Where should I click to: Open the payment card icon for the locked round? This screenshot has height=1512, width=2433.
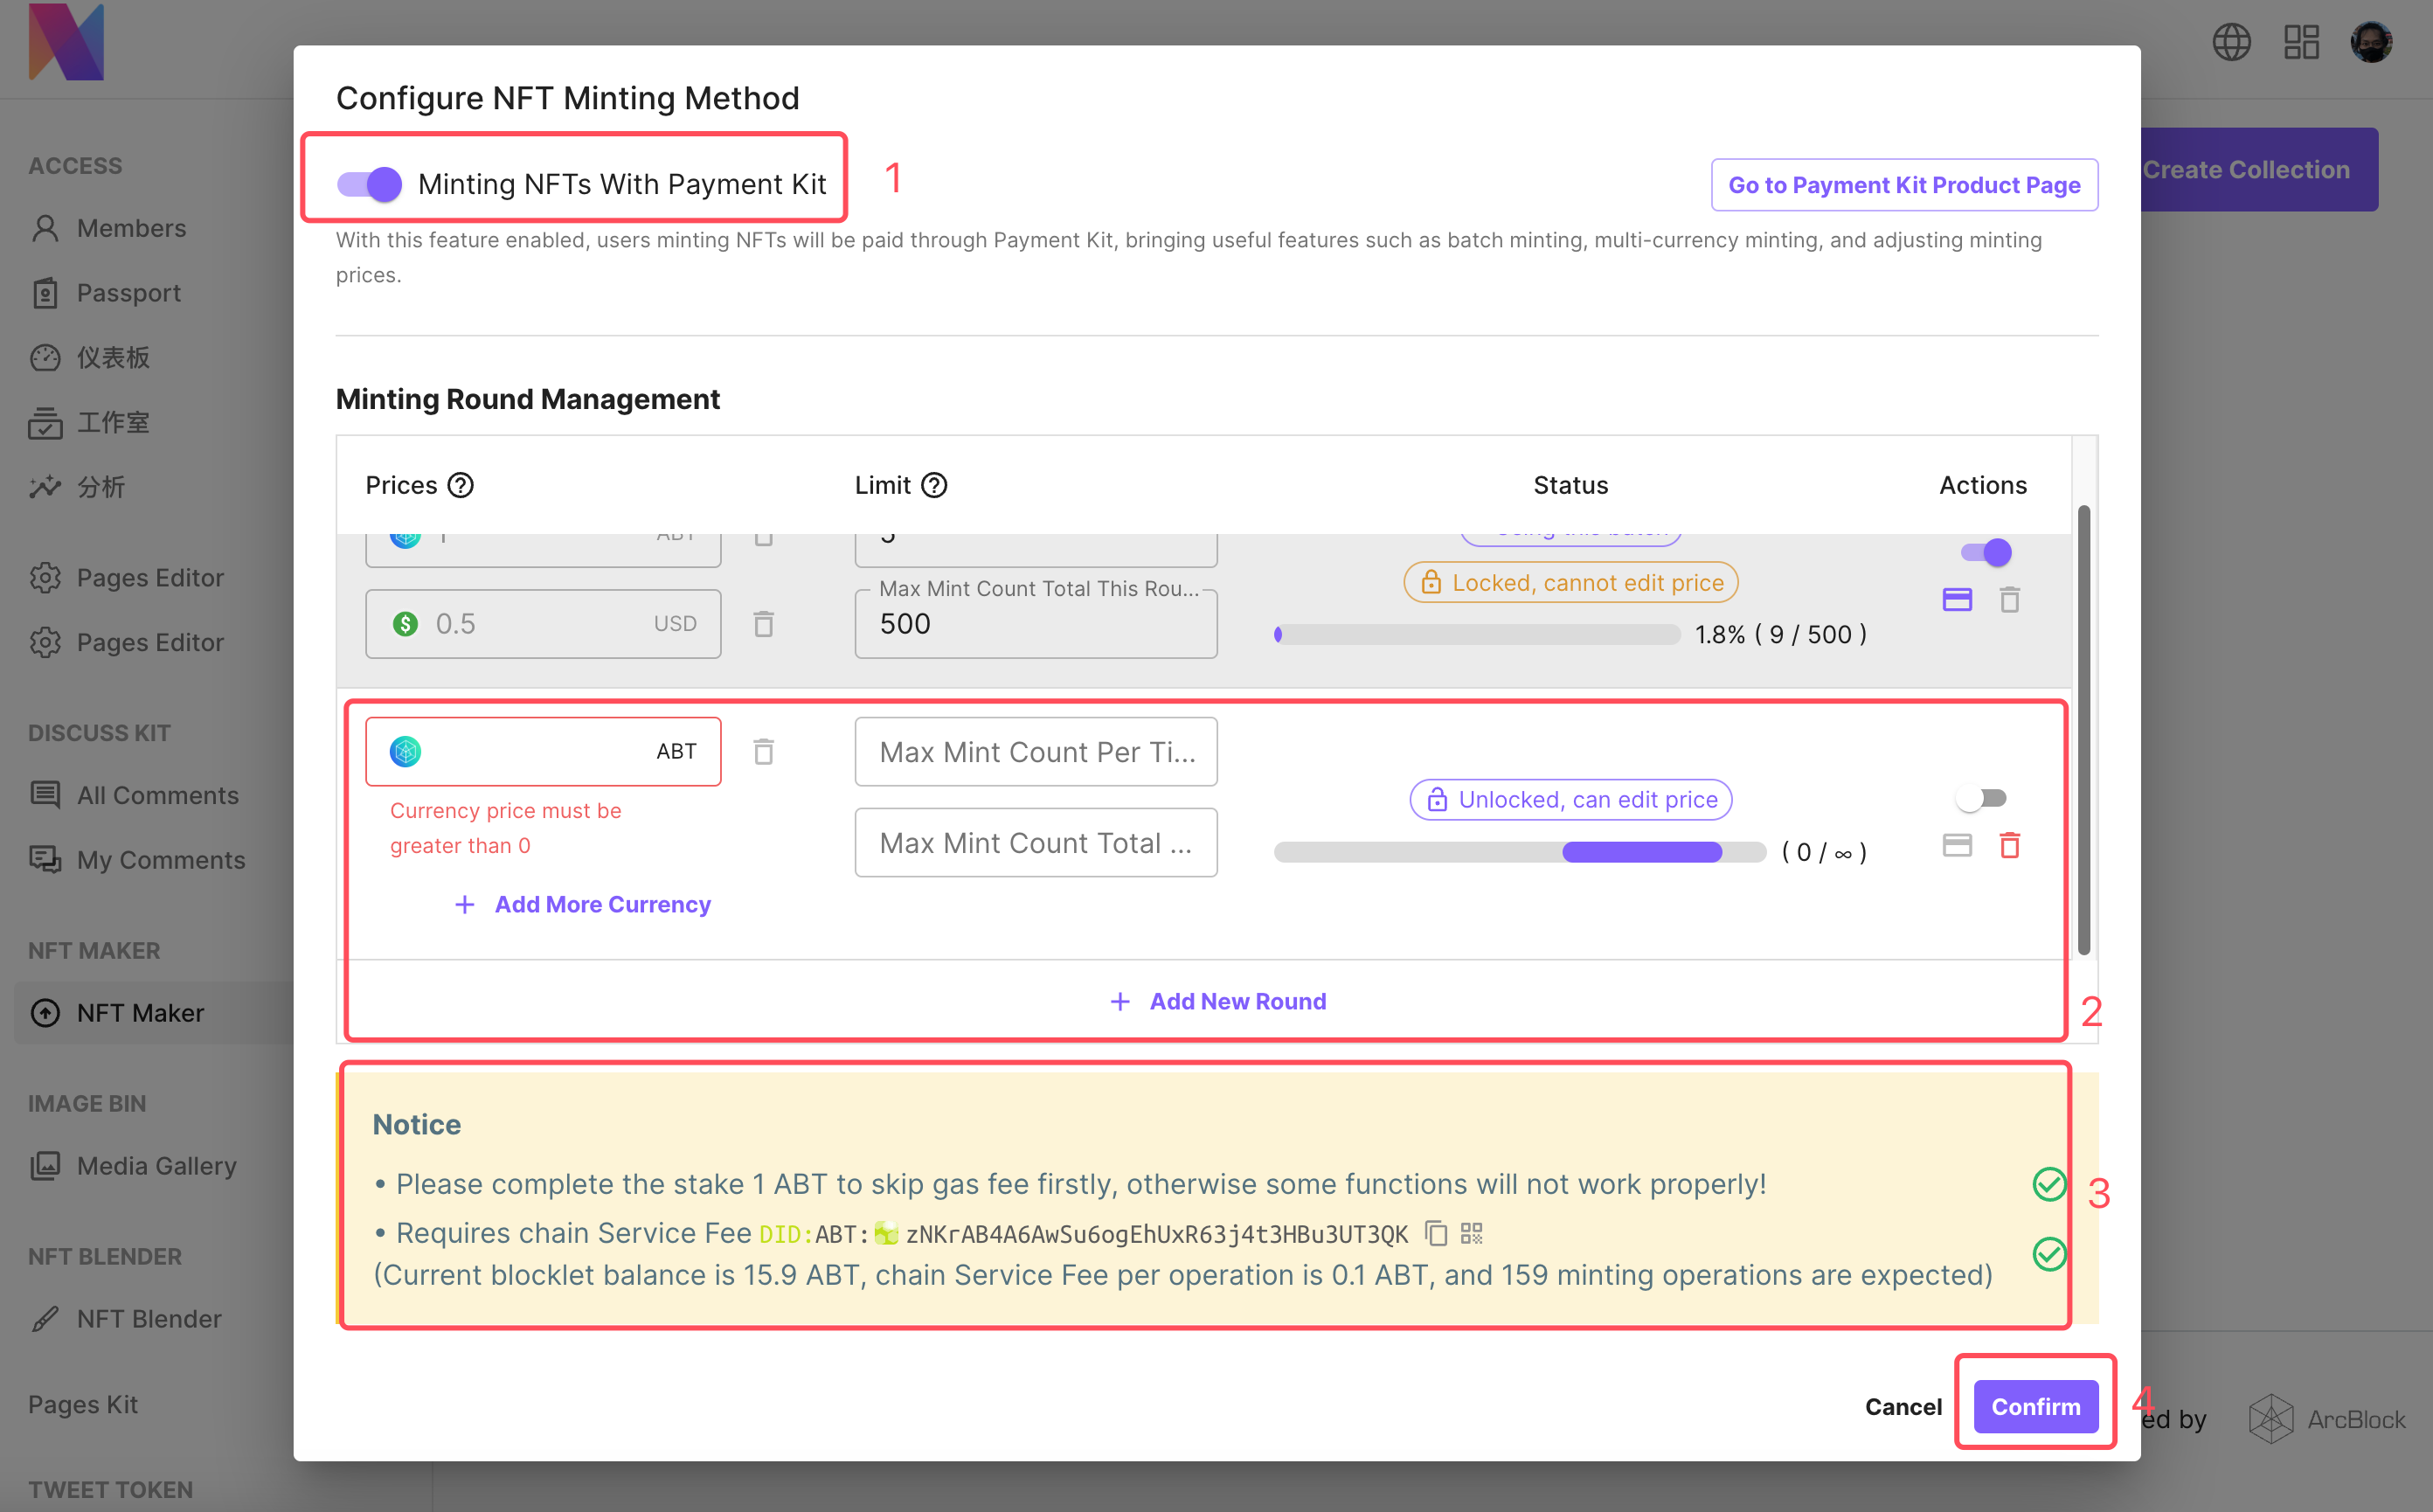click(x=1957, y=600)
